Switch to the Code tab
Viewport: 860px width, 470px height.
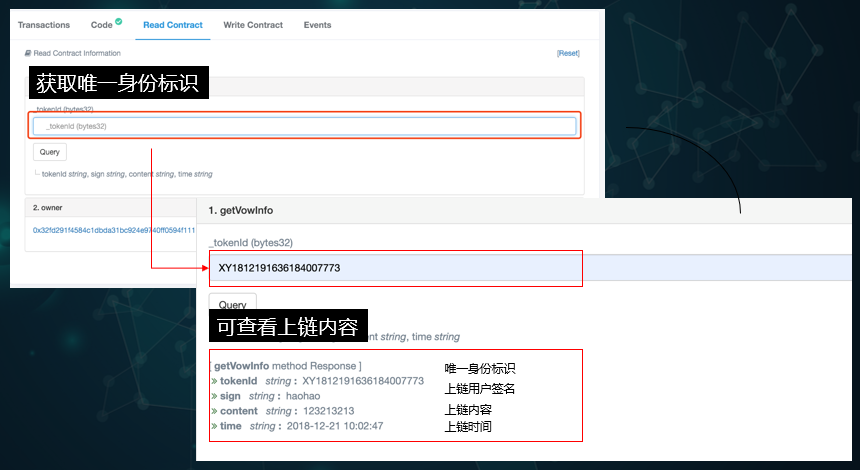(x=101, y=25)
